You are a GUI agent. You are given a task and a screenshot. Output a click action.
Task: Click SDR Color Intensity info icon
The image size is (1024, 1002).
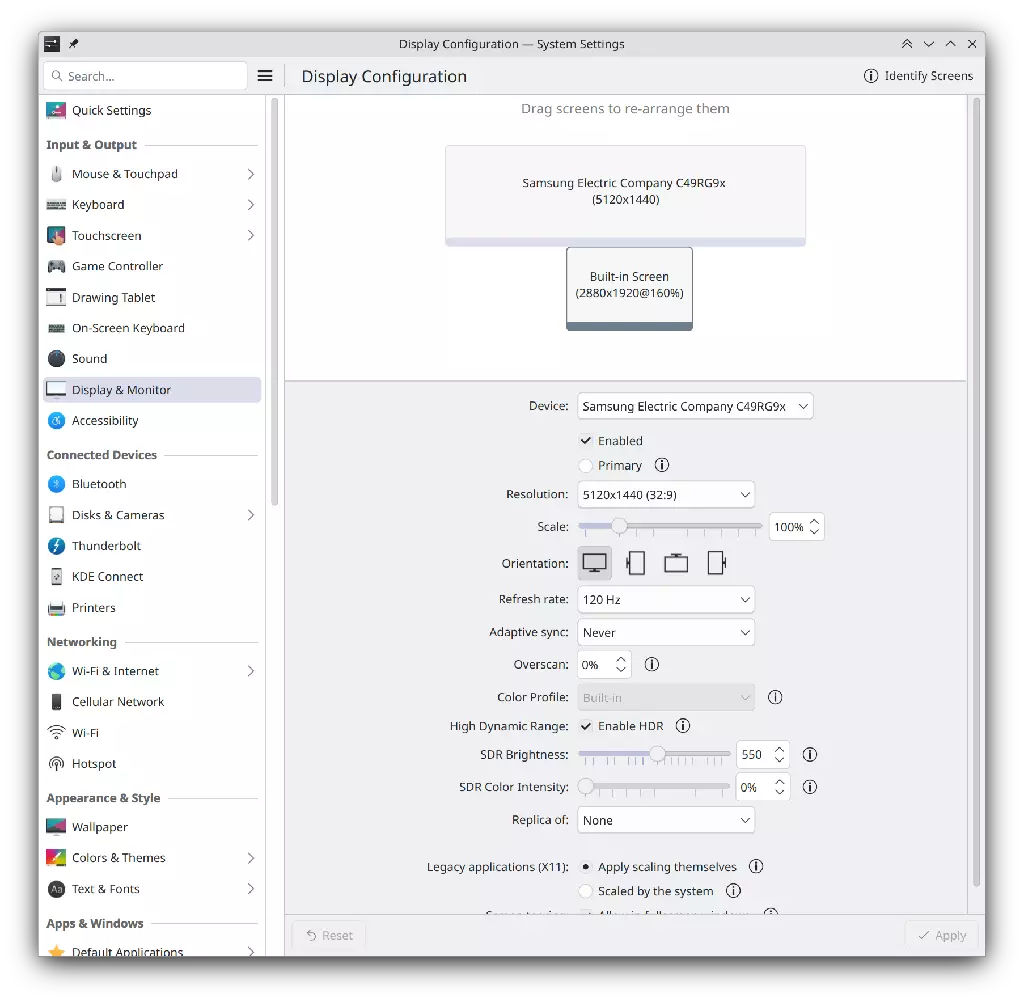coord(810,787)
